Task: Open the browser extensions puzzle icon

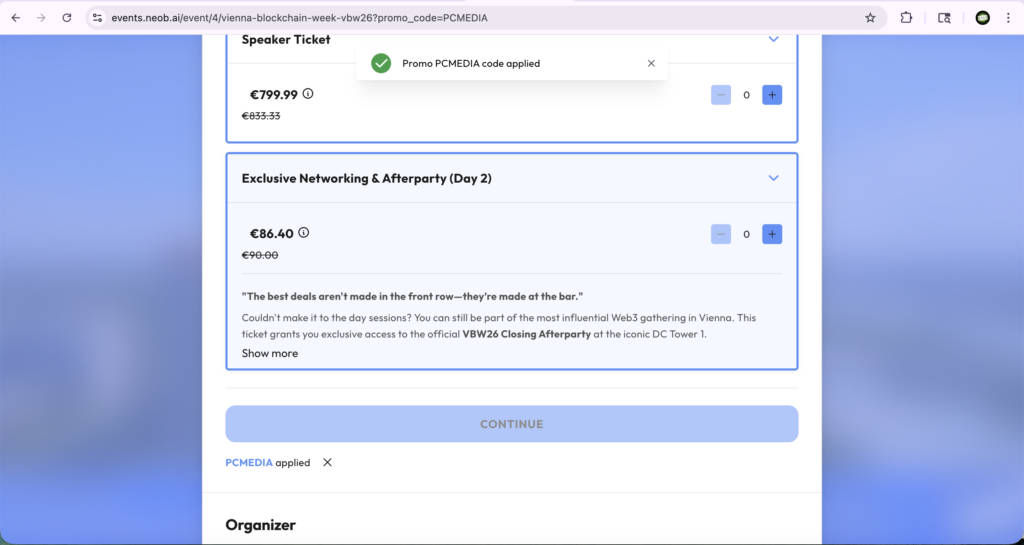Action: (907, 18)
